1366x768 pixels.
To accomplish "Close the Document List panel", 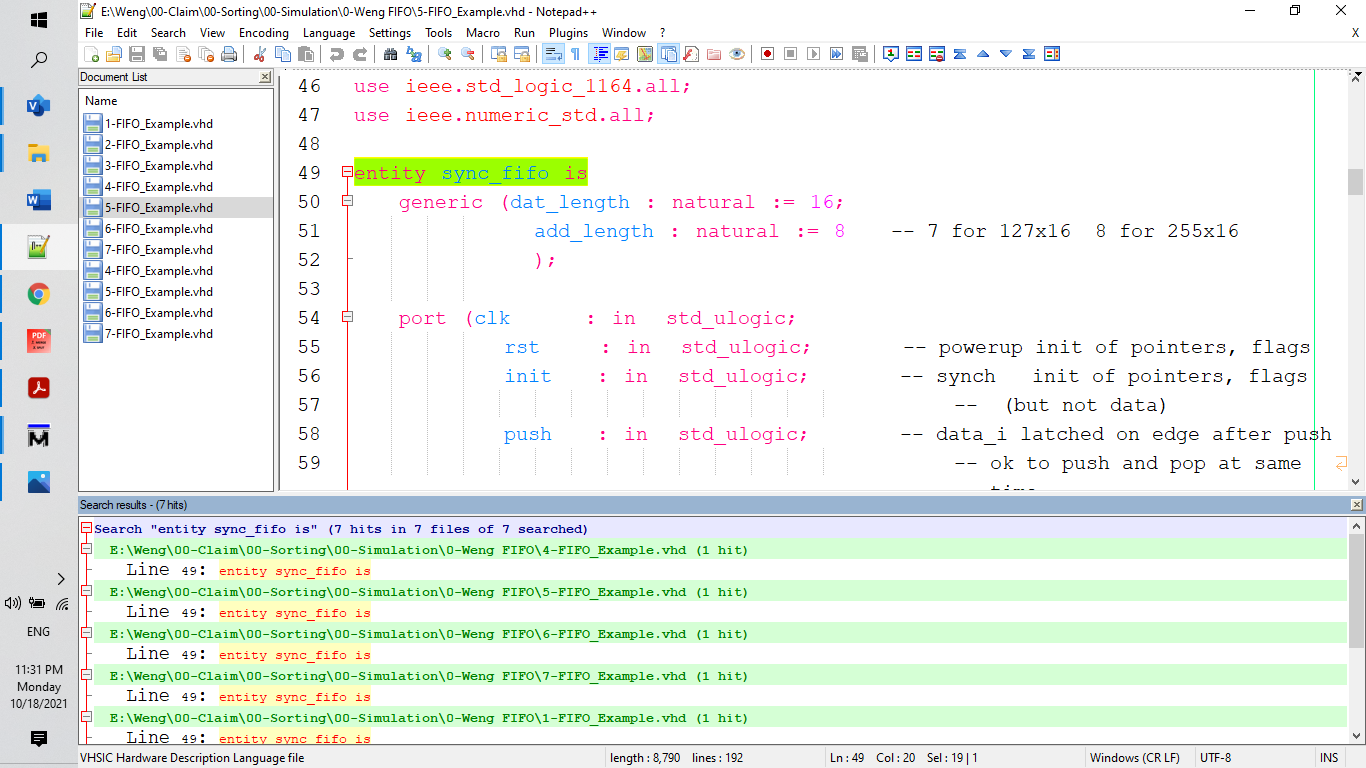I will pyautogui.click(x=265, y=77).
